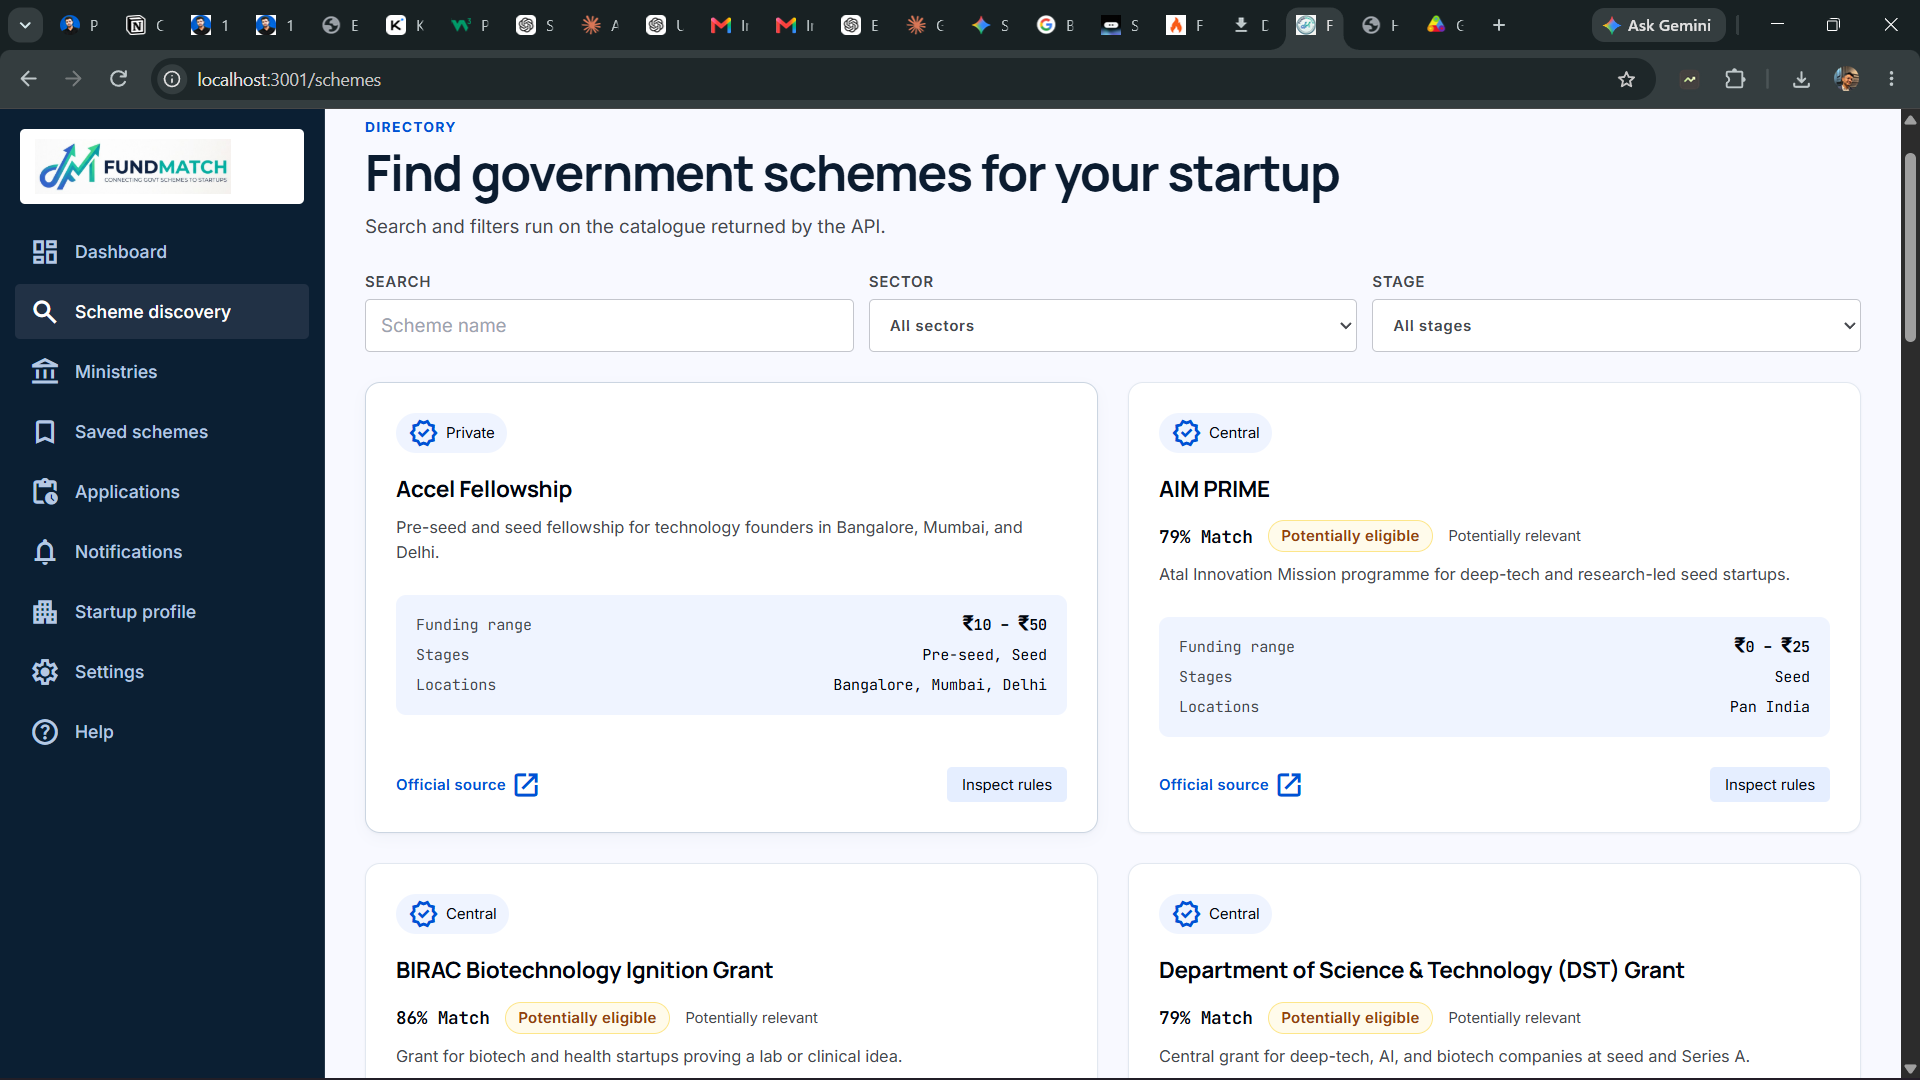Viewport: 1920px width, 1080px height.
Task: Click the Applications clipboard icon
Action: point(45,492)
